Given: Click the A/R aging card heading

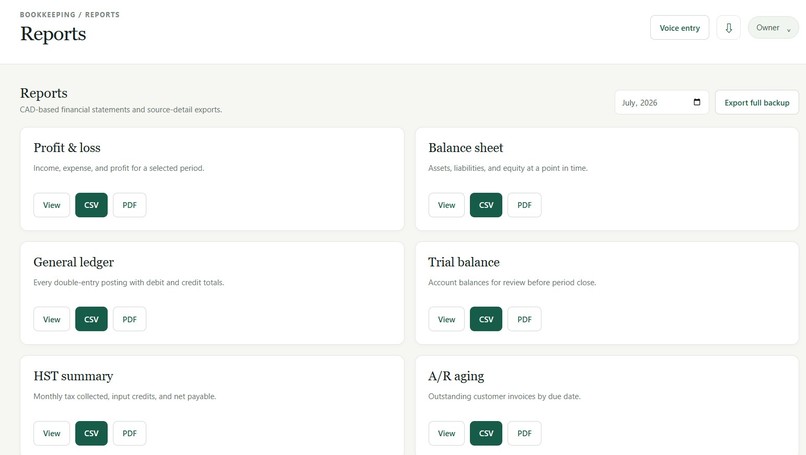Looking at the screenshot, I should tap(456, 376).
